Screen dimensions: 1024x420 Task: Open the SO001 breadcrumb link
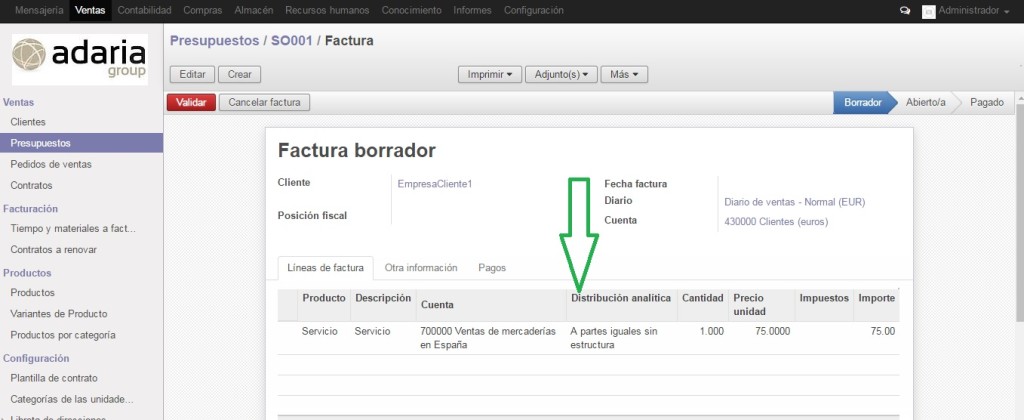[291, 40]
